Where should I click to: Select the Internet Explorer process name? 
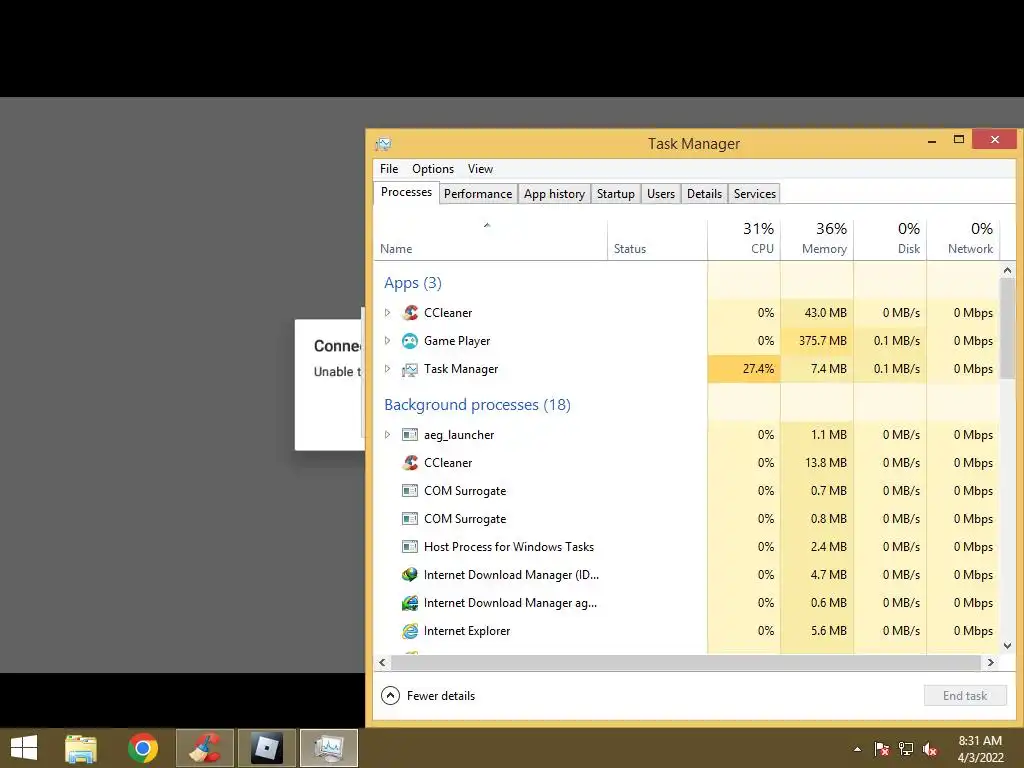tap(467, 631)
